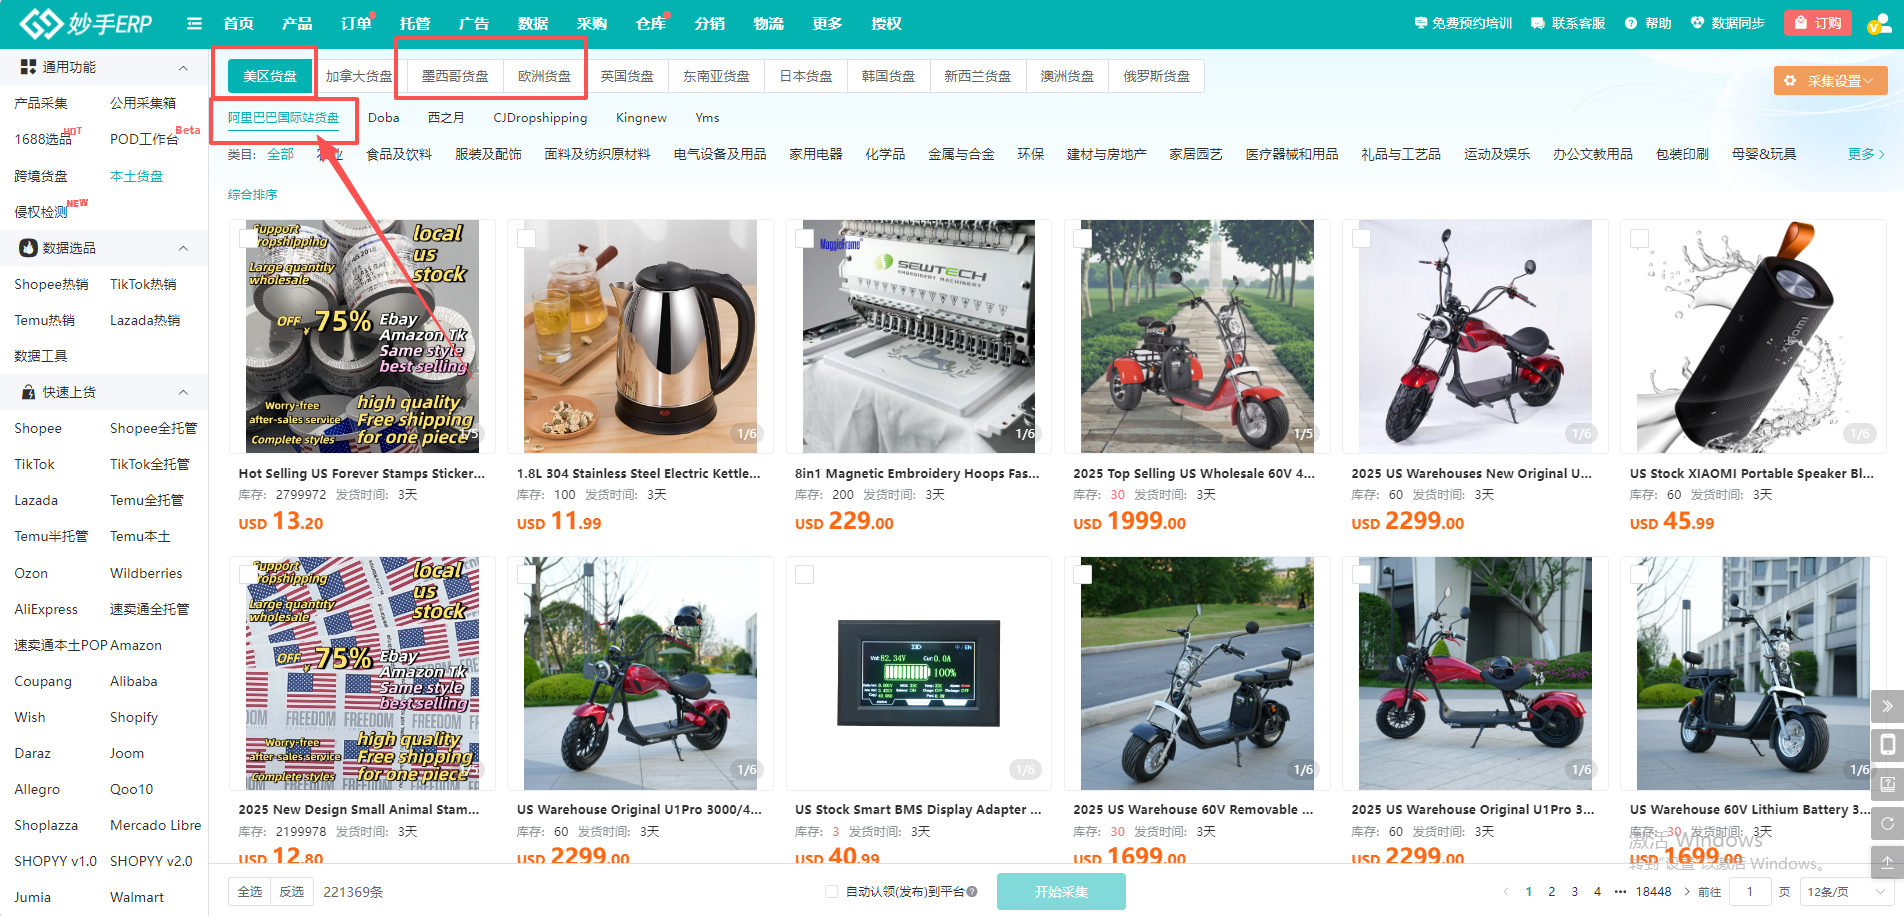Open the Doba sub-tab
The image size is (1904, 916).
[x=384, y=118]
